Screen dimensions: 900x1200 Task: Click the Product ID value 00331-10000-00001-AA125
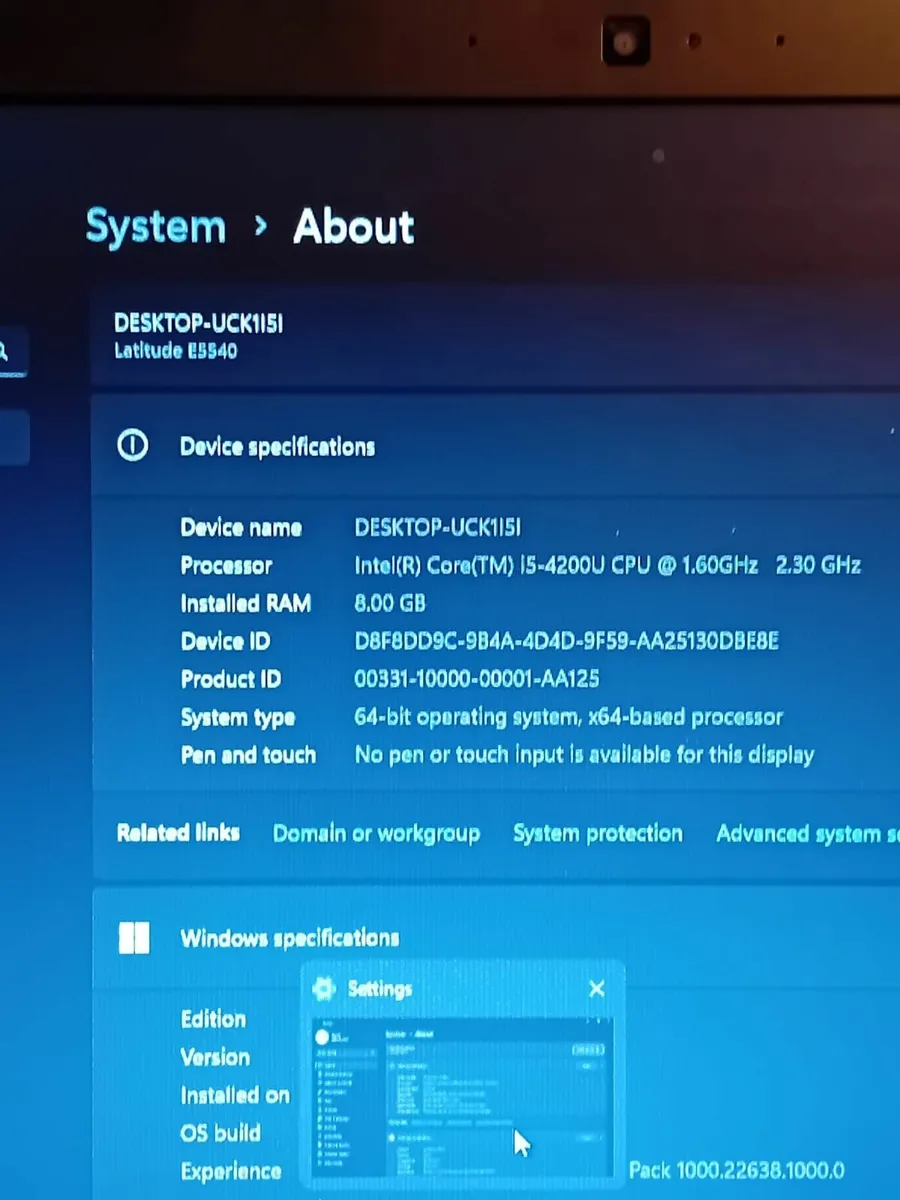[x=476, y=679]
